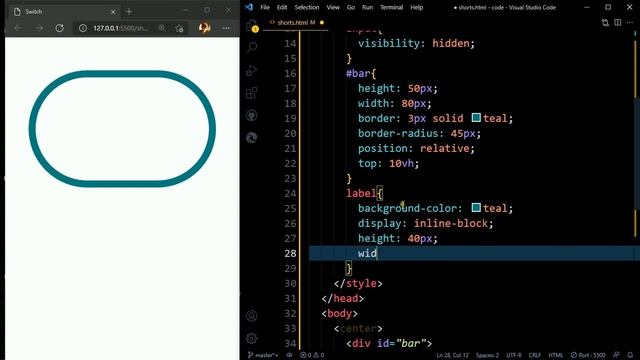640x360 pixels.
Task: Click the browser address bar URL
Action: pos(120,28)
